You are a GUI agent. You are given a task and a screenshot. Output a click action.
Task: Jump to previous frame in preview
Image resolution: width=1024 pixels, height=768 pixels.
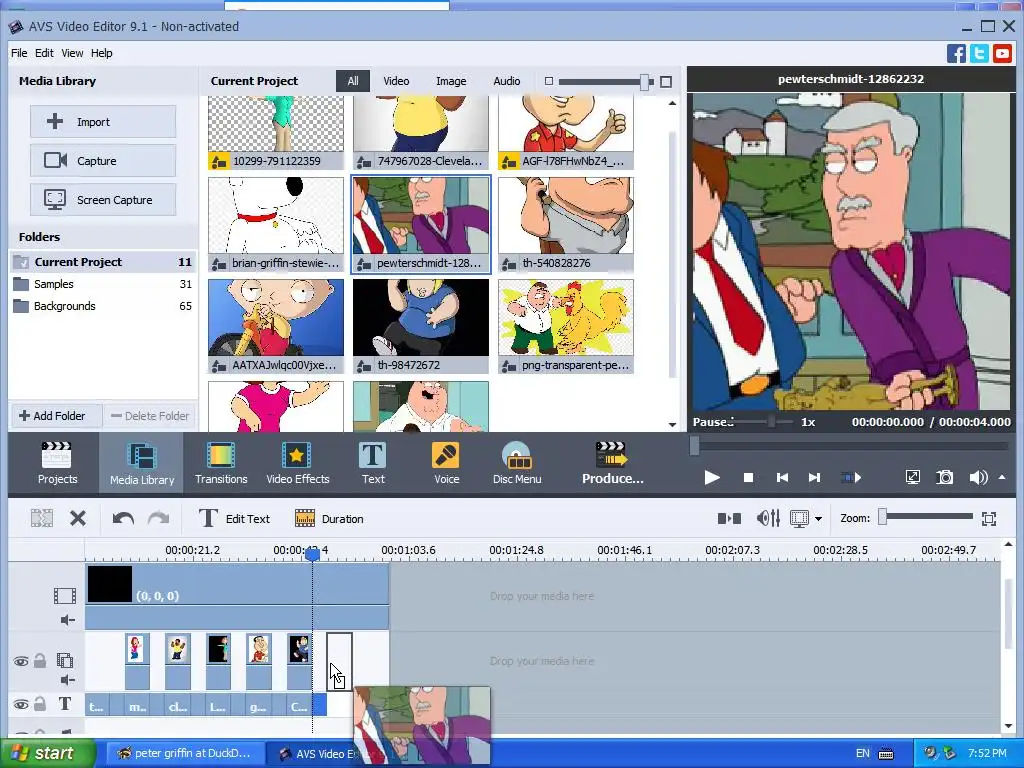coord(782,477)
